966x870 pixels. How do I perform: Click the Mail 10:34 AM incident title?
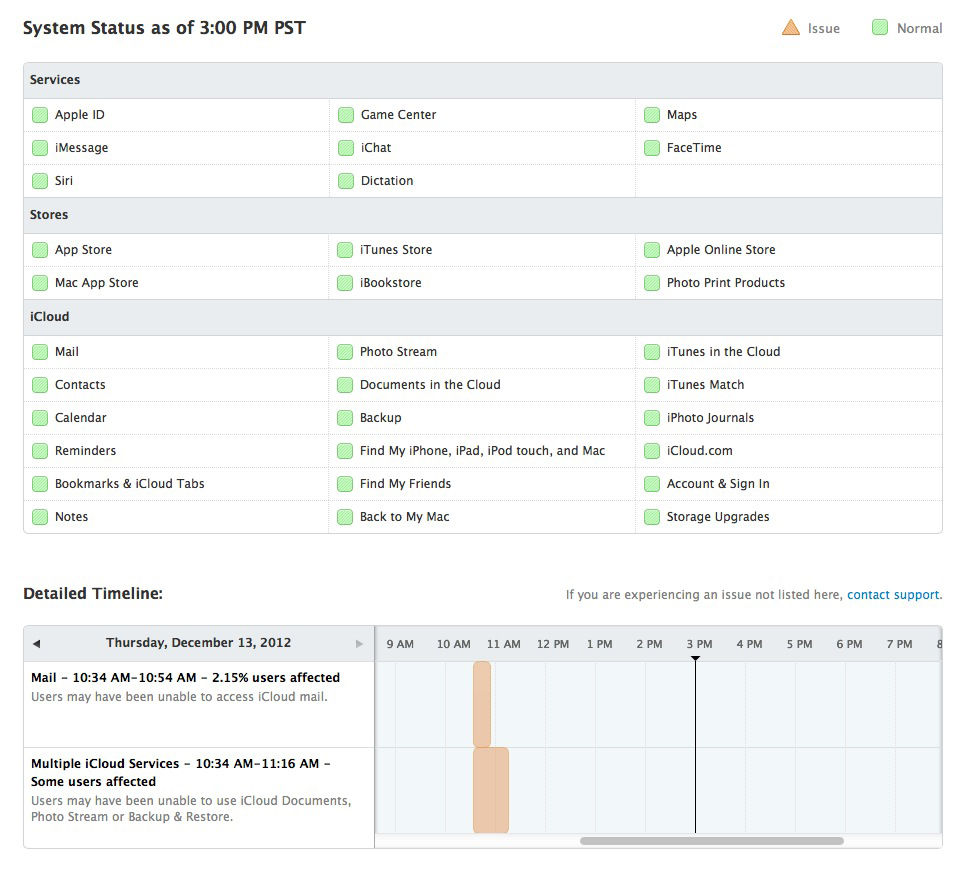pyautogui.click(x=185, y=678)
